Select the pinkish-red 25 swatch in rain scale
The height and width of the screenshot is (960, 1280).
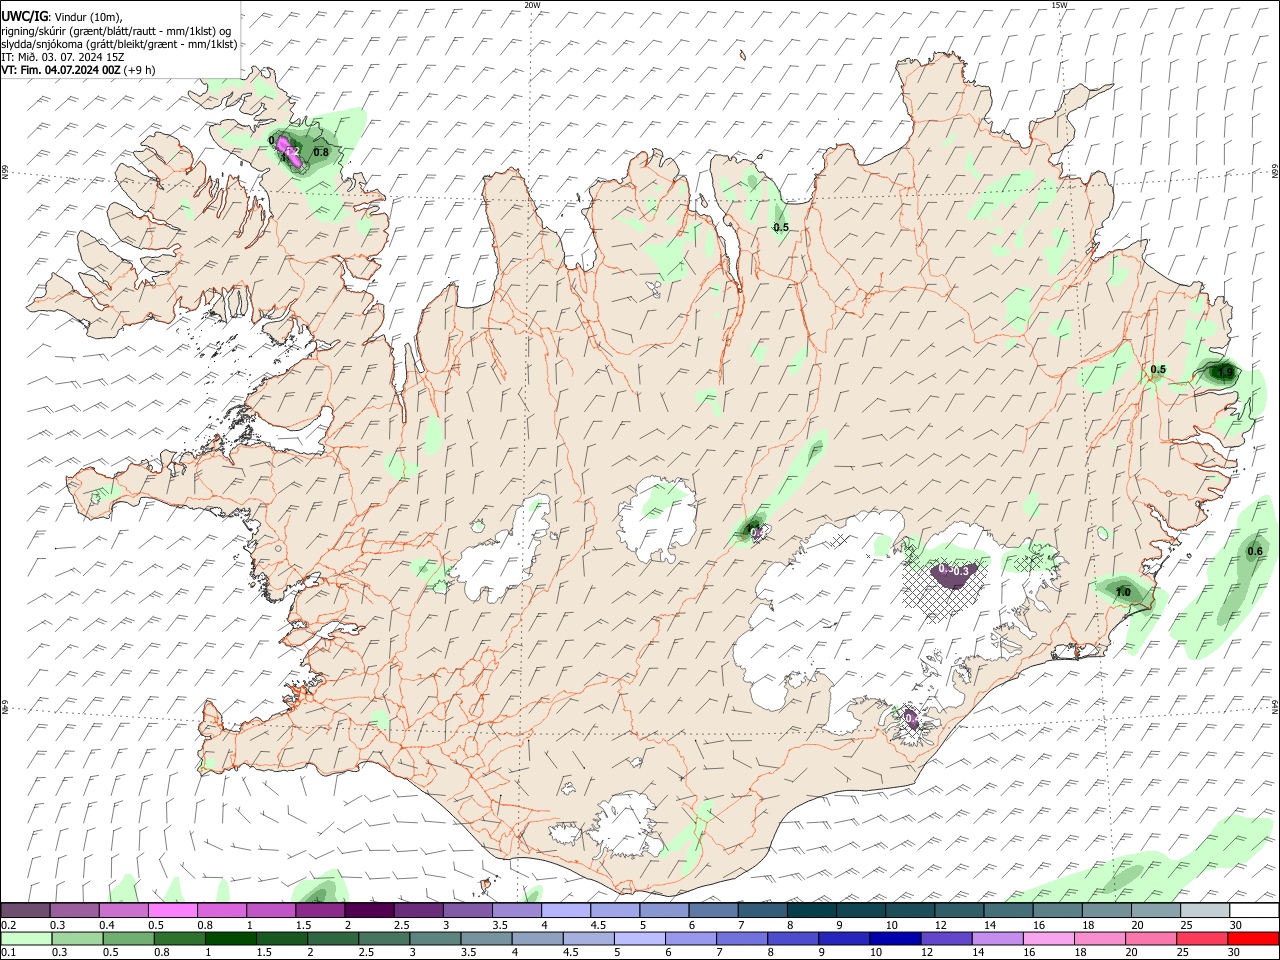(1203, 938)
